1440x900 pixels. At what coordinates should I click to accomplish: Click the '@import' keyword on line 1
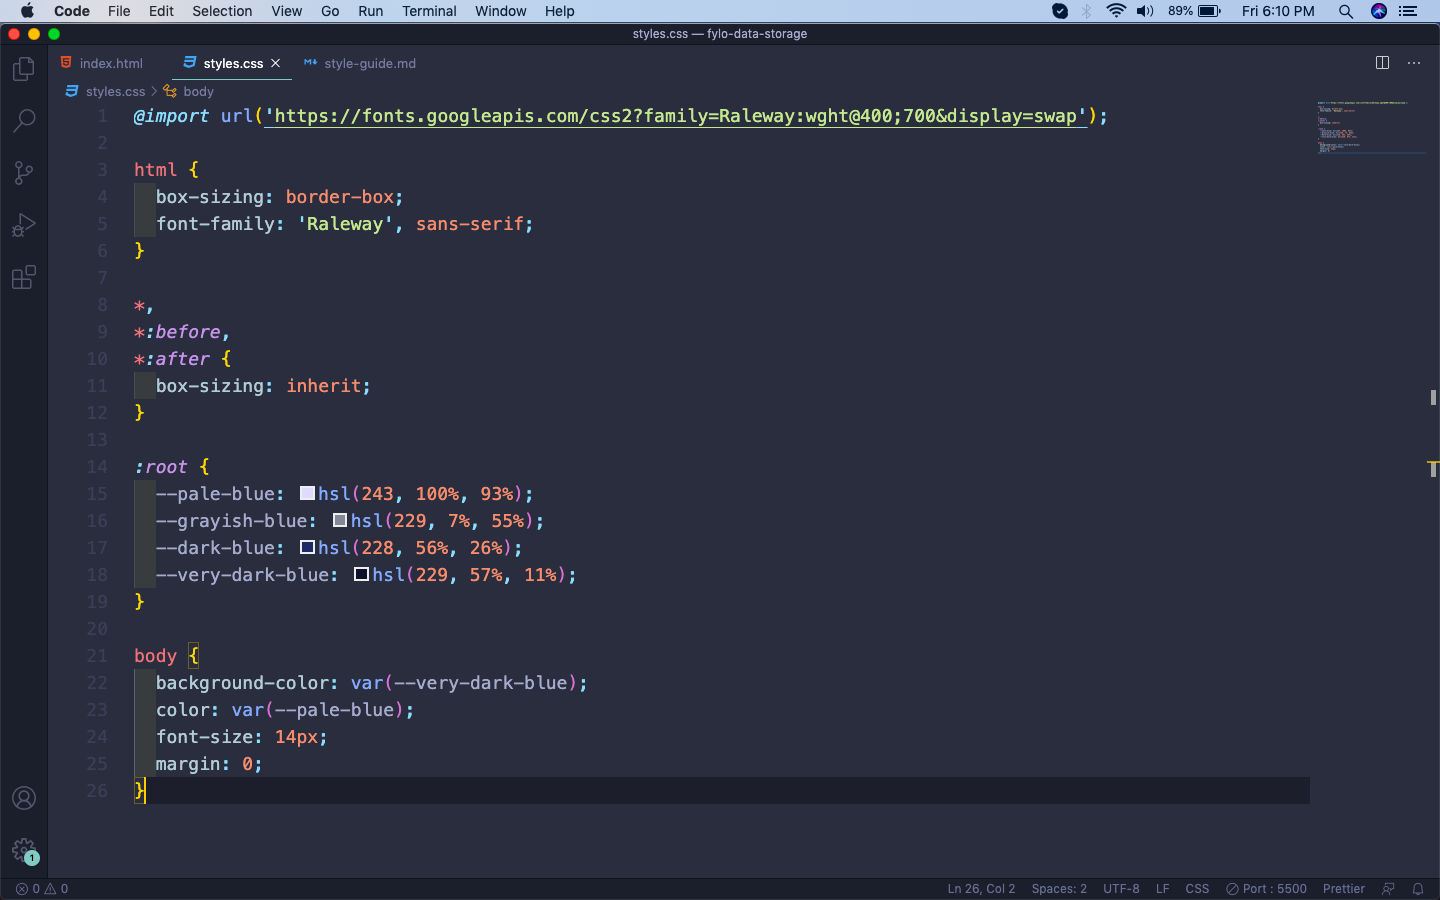point(172,116)
